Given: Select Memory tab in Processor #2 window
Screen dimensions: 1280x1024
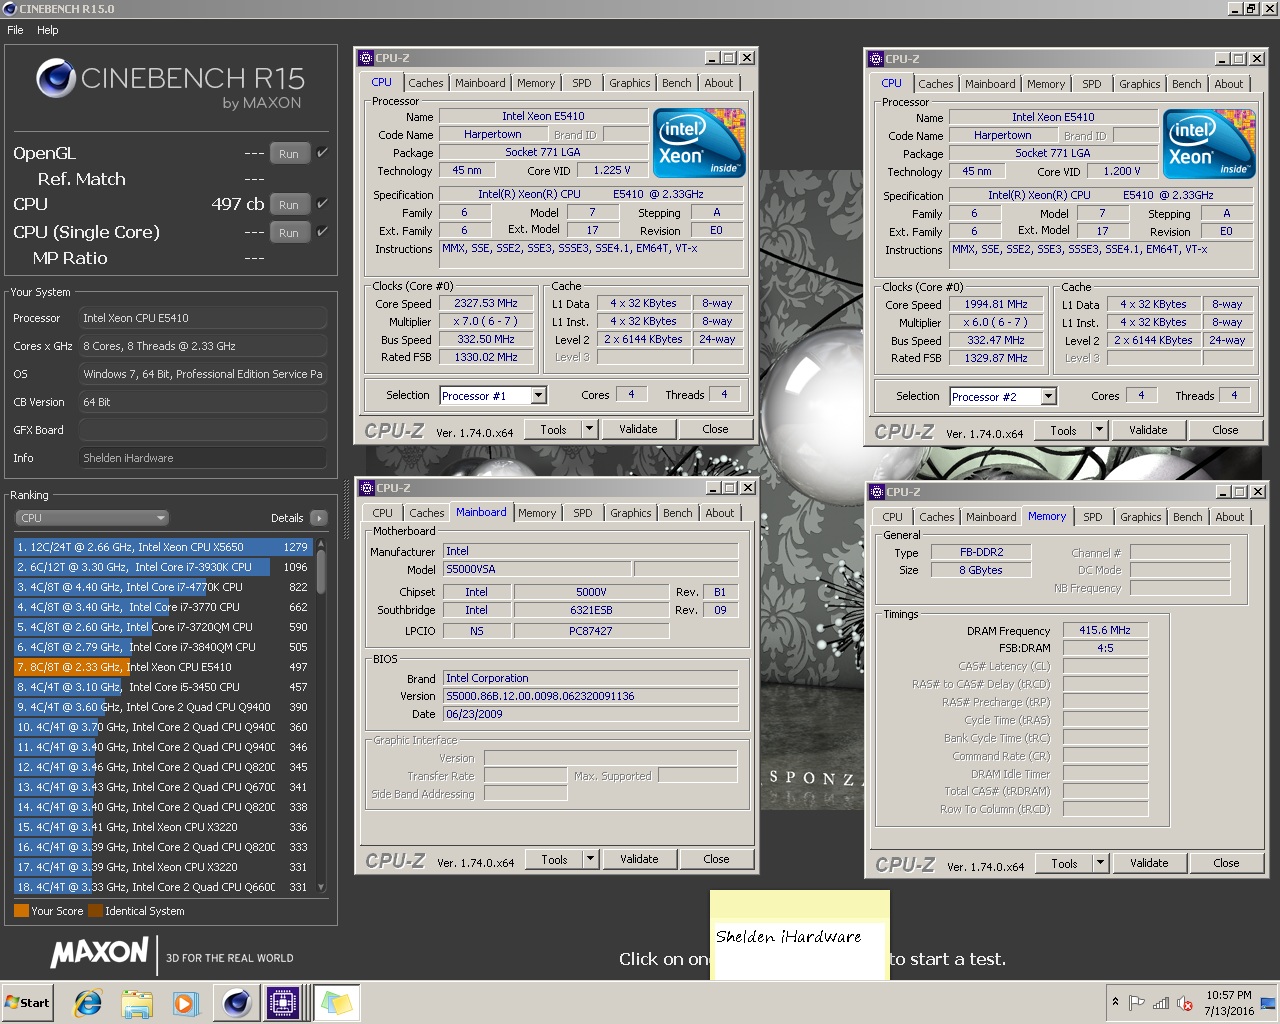Looking at the screenshot, I should point(1046,84).
